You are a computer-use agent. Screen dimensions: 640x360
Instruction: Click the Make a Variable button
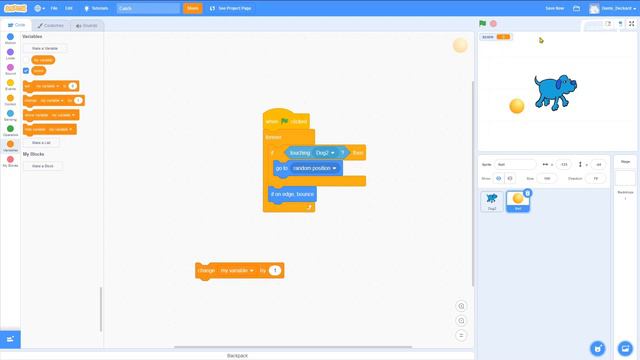click(x=45, y=48)
